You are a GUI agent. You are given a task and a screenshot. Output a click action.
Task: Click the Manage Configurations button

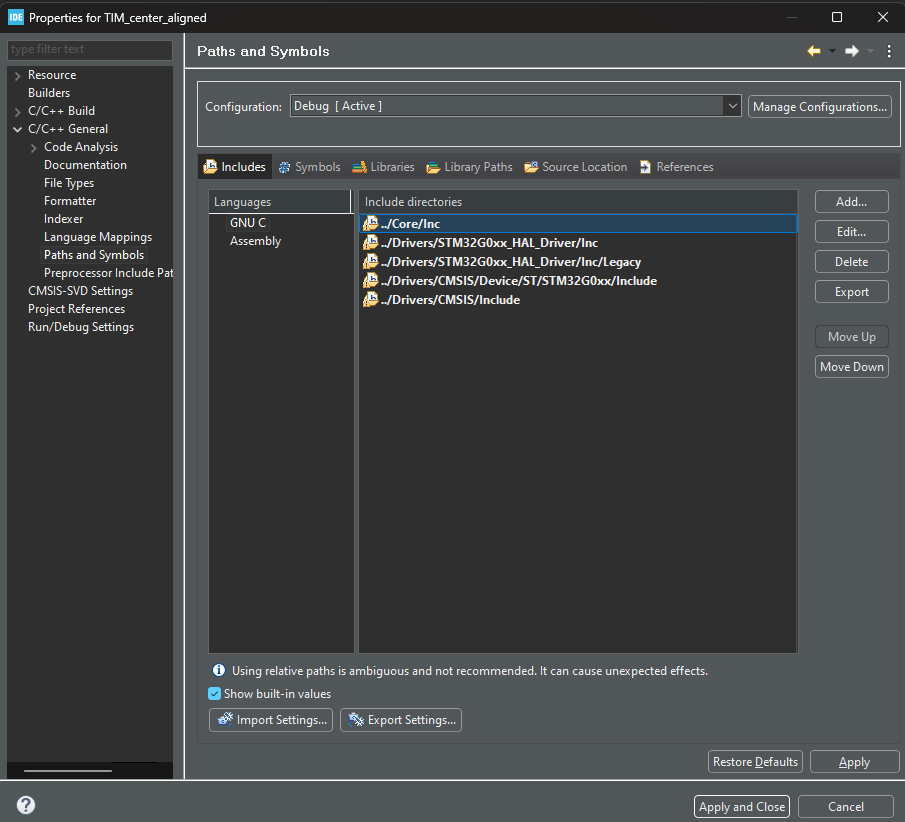pyautogui.click(x=819, y=106)
